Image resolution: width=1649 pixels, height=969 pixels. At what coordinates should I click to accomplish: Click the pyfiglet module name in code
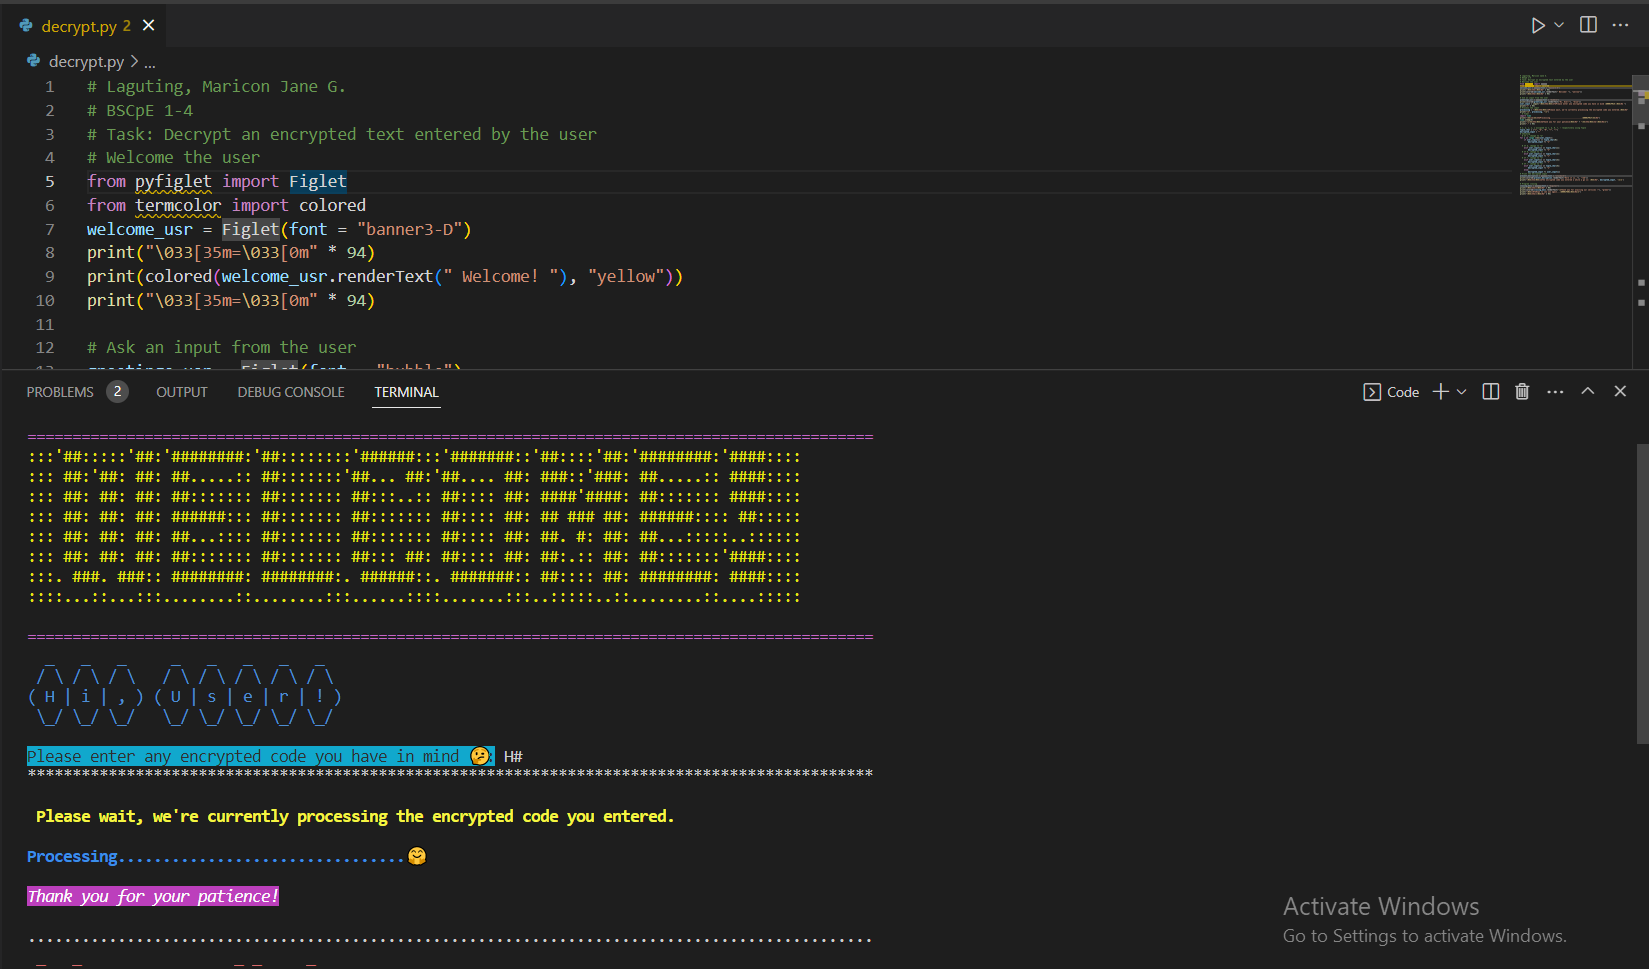coord(173,181)
